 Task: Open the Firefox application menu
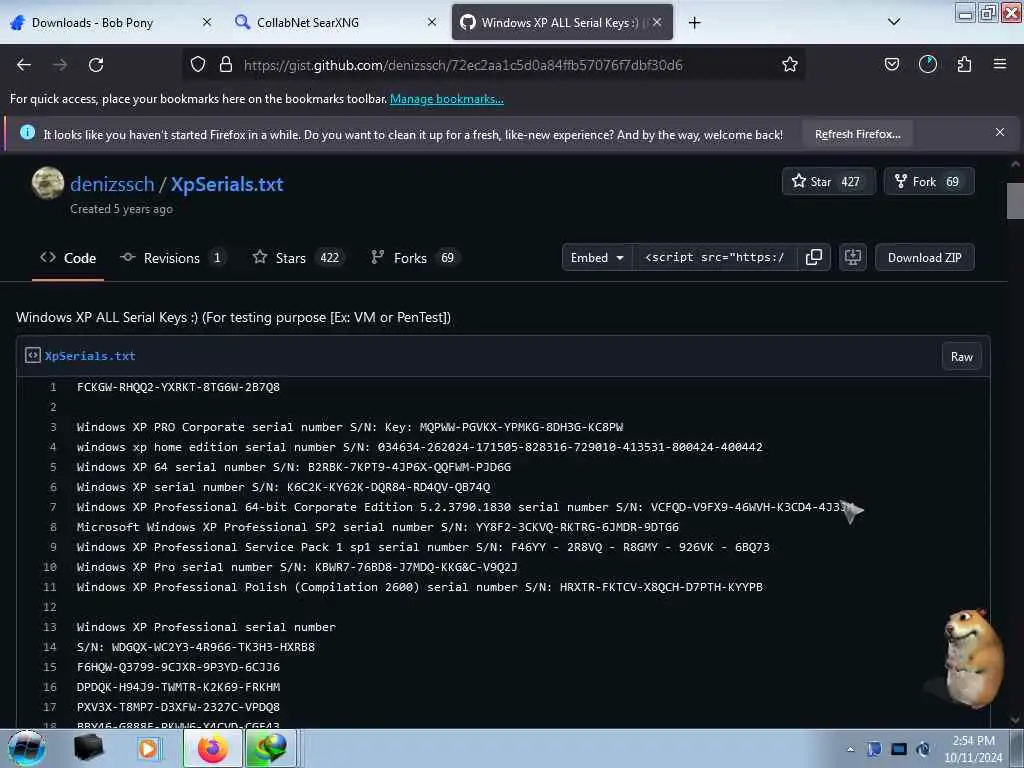click(999, 64)
